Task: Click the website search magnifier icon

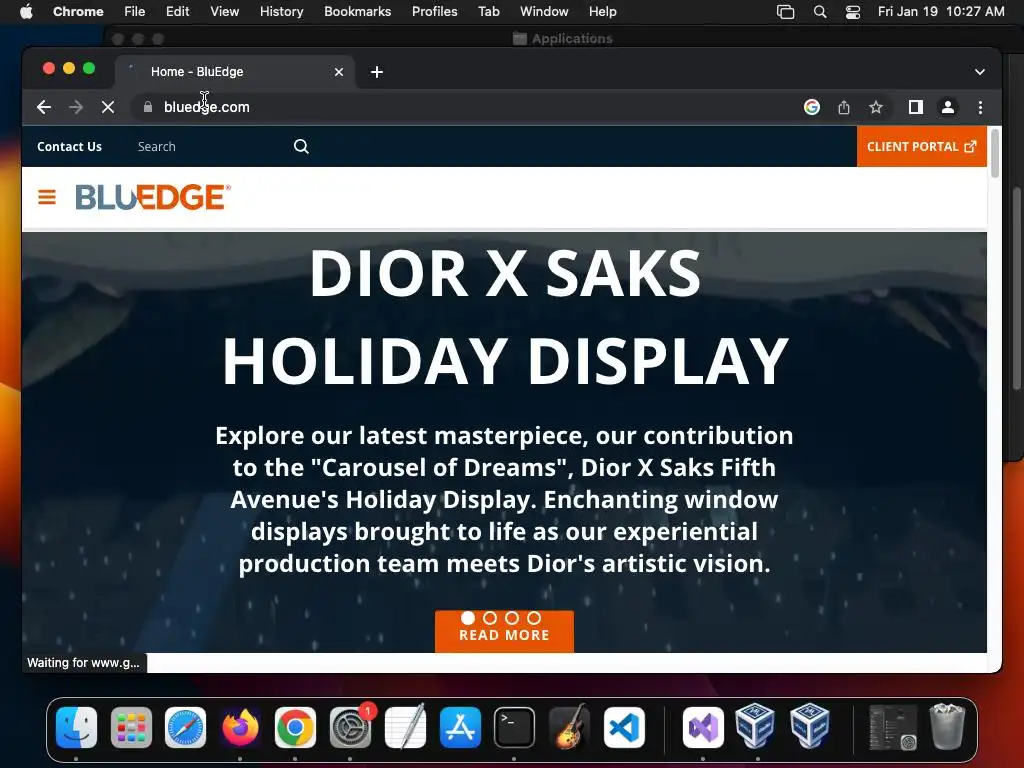Action: pyautogui.click(x=301, y=146)
